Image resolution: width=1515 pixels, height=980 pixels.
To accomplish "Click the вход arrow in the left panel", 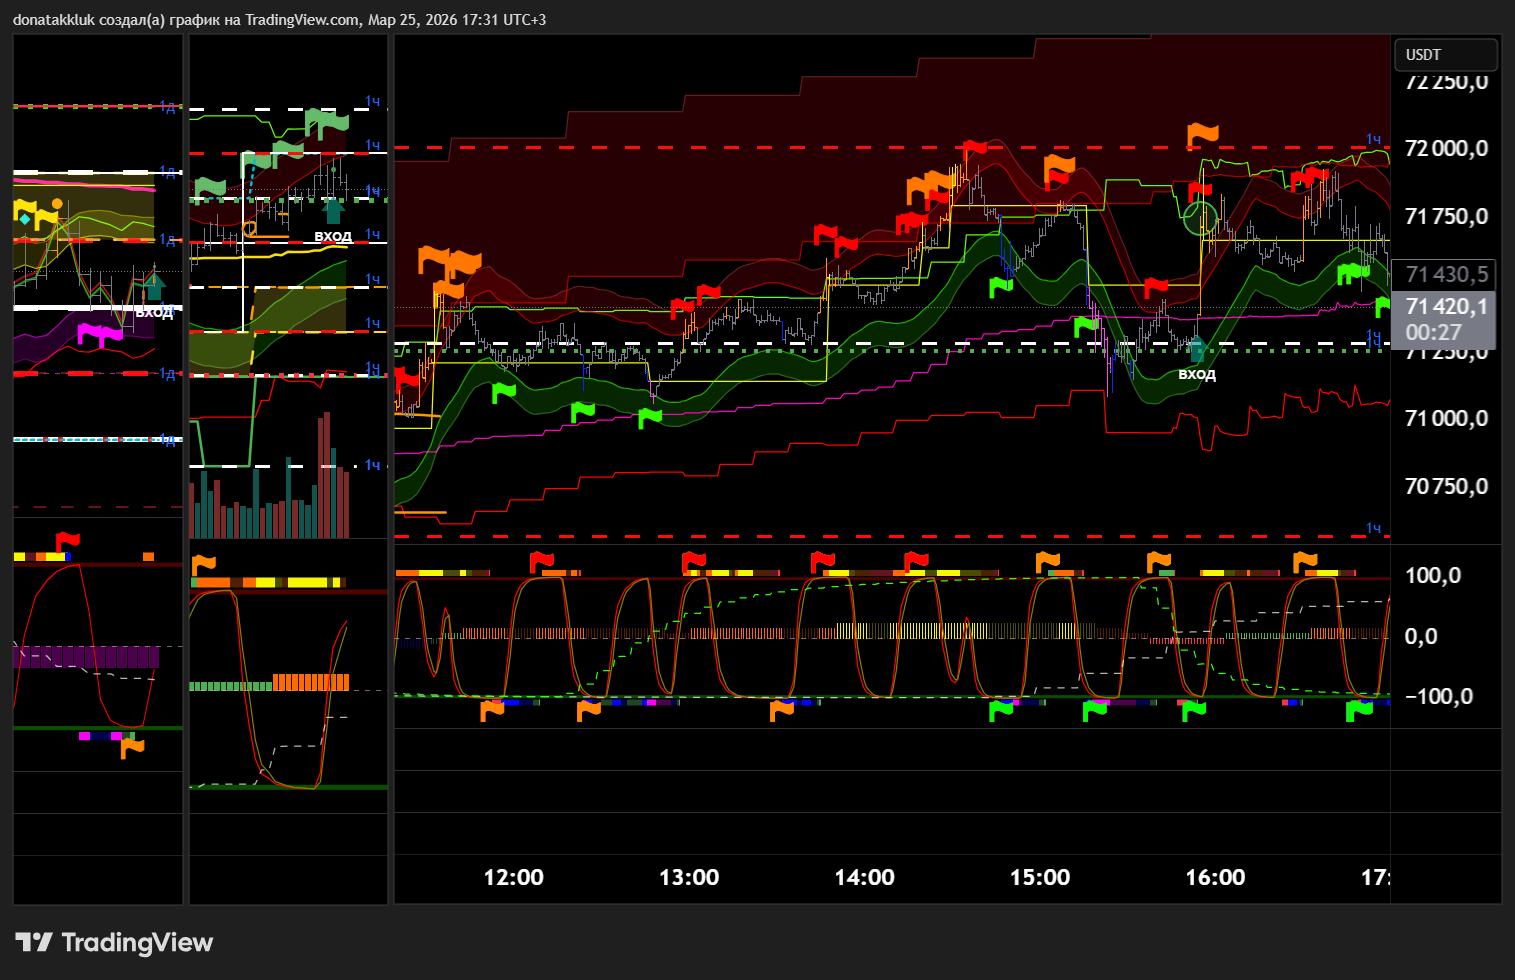I will tap(154, 287).
